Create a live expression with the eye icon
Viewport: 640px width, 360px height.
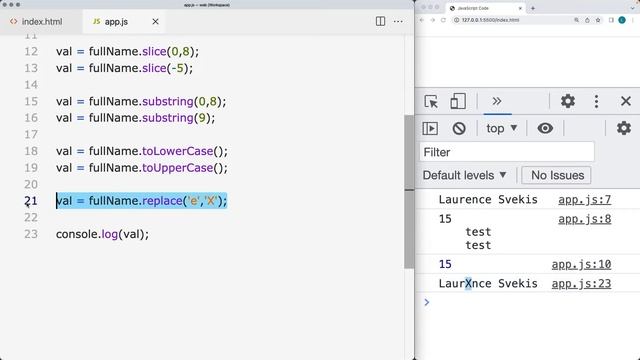pos(545,129)
